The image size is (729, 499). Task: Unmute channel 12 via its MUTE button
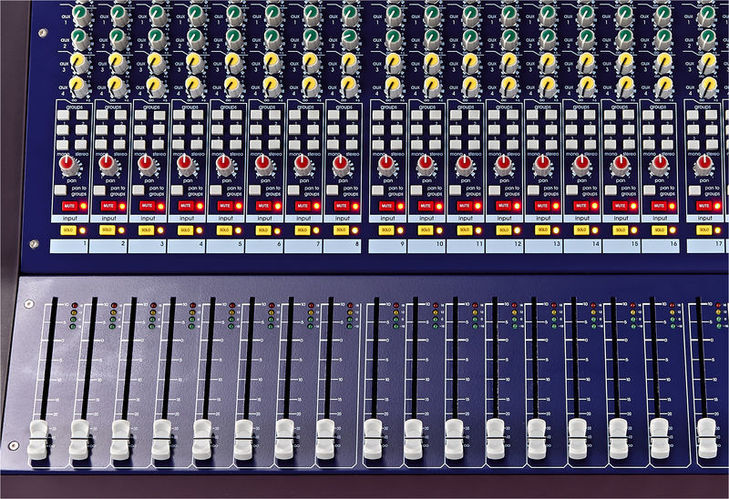click(x=503, y=206)
